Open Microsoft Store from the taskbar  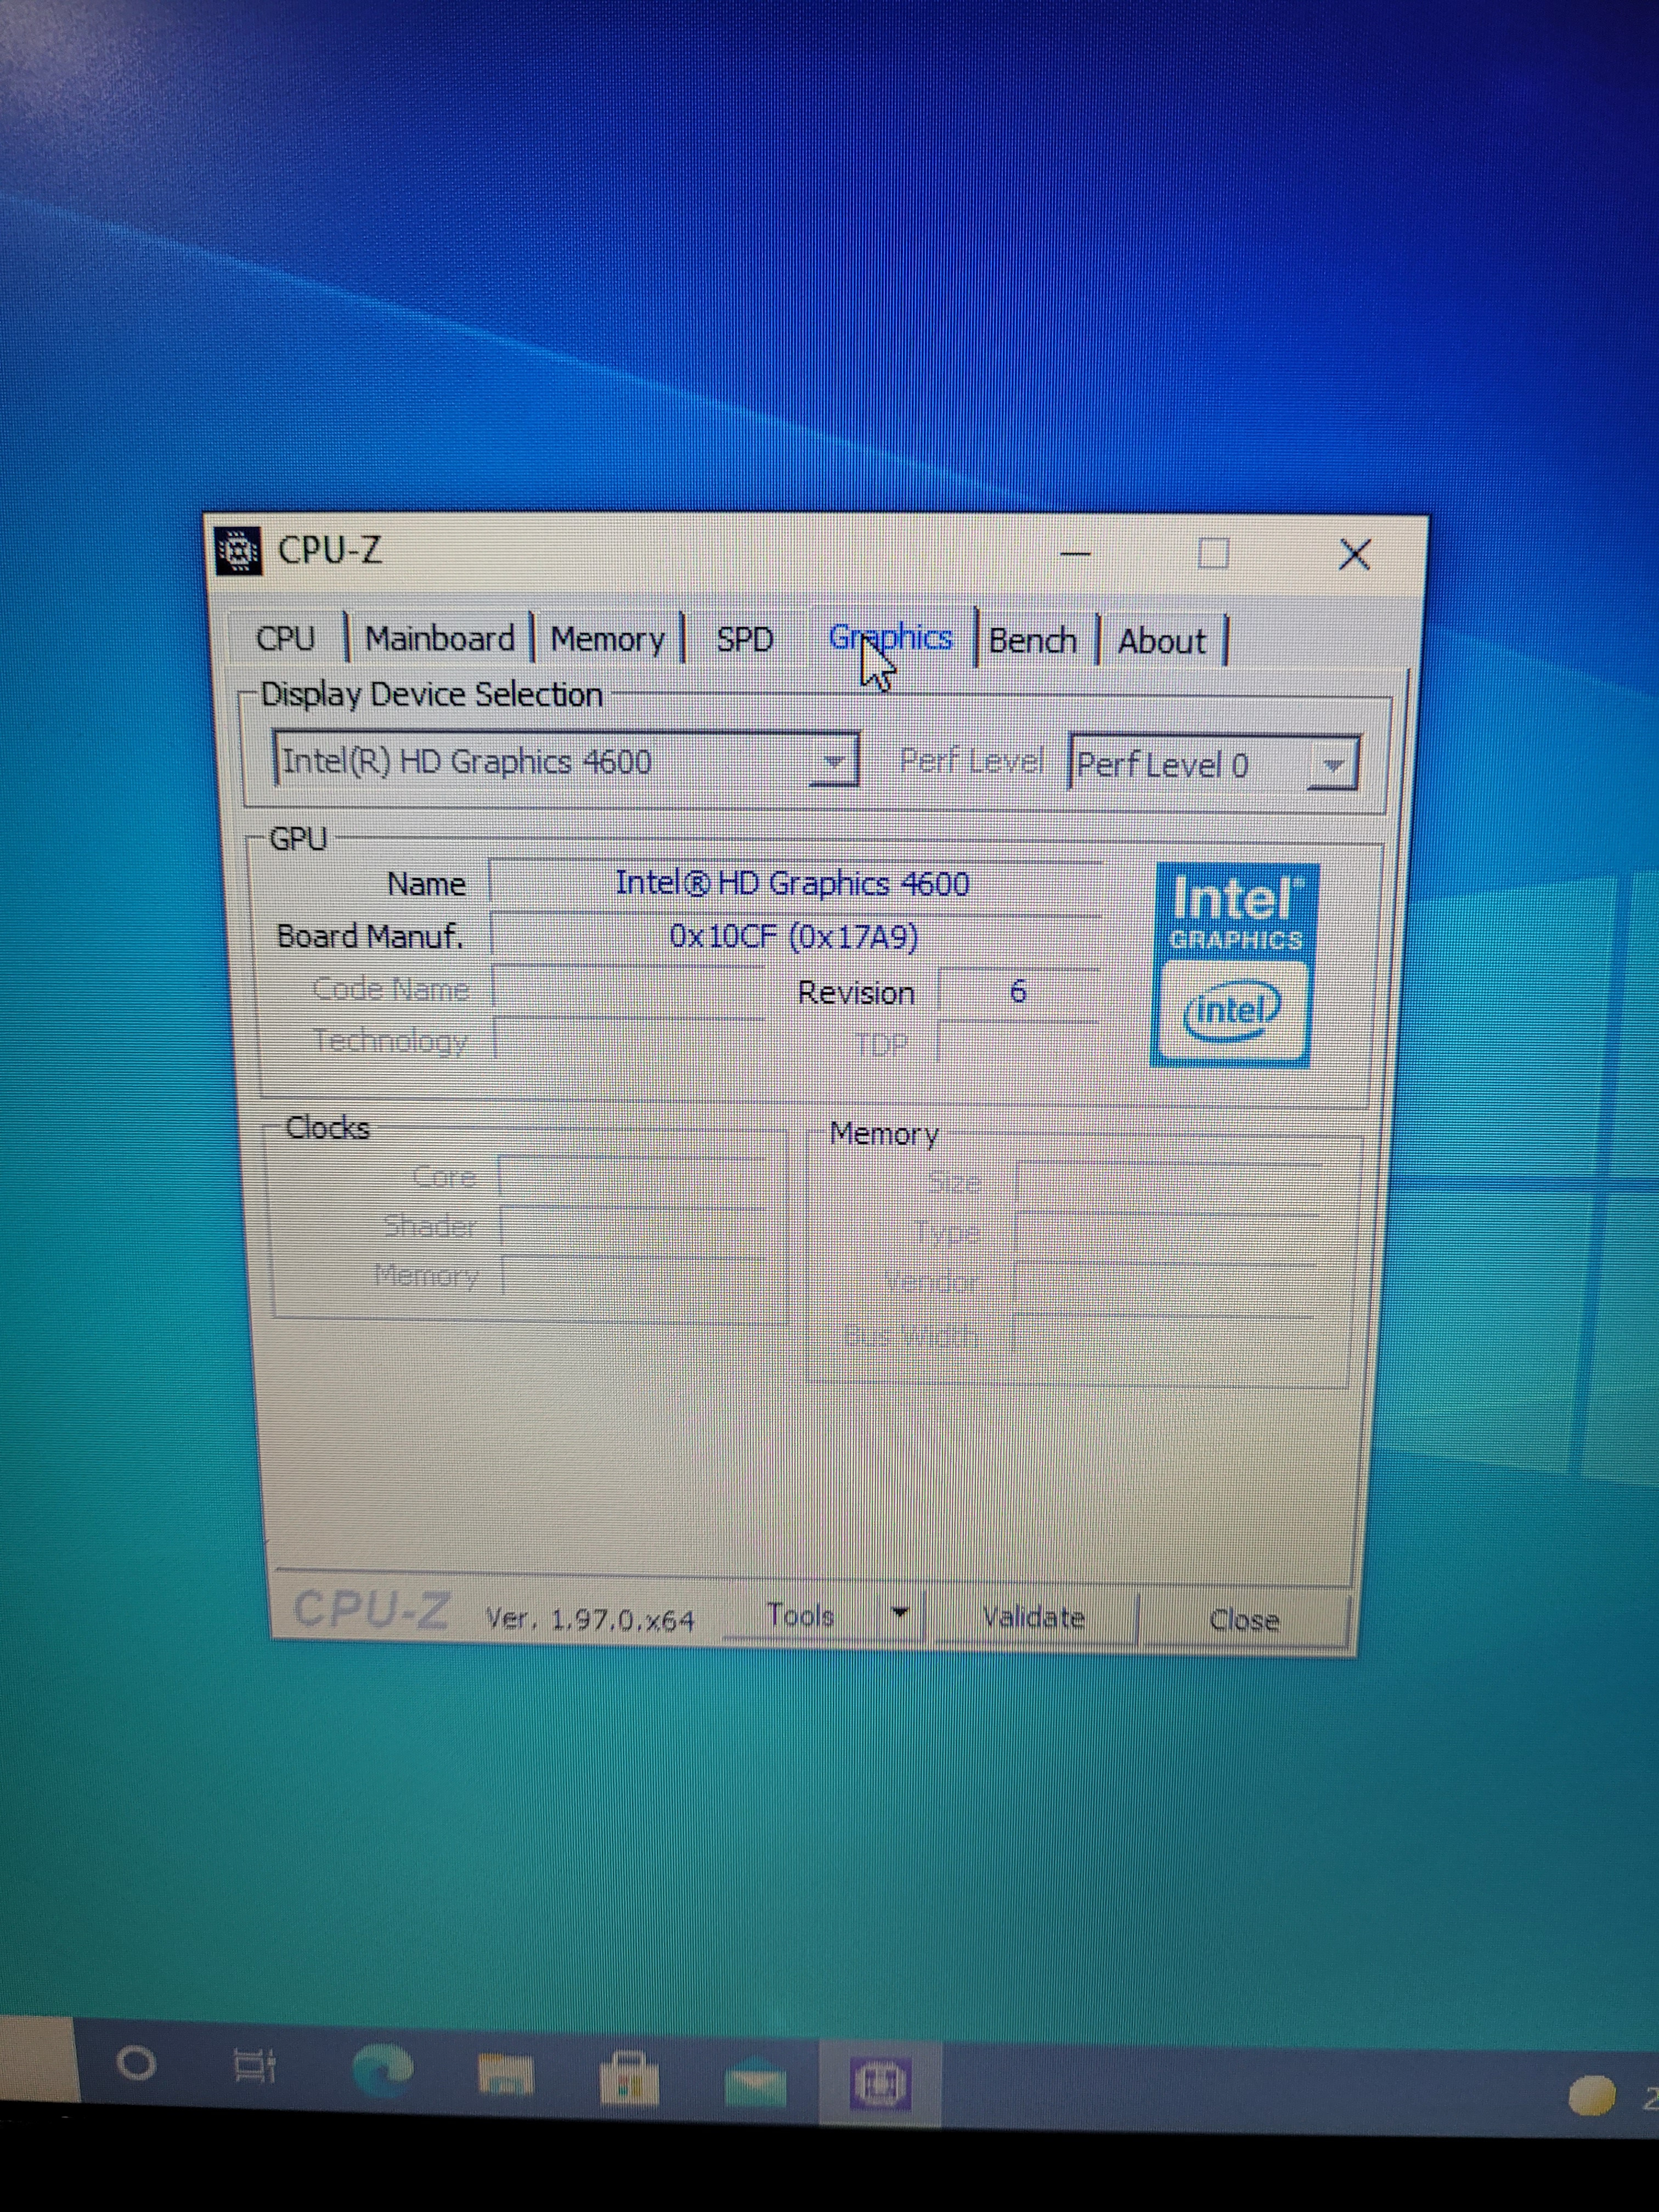coord(629,2079)
